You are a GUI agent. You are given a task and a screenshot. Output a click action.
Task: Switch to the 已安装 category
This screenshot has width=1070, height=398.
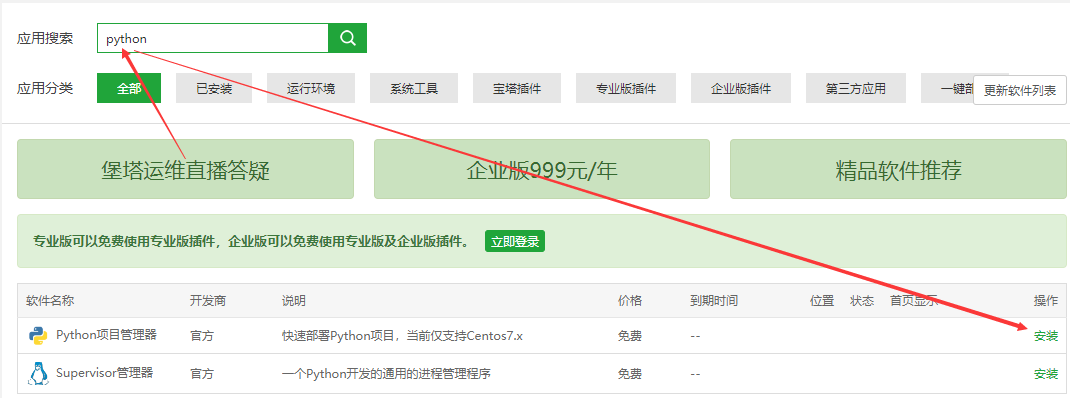pos(214,89)
